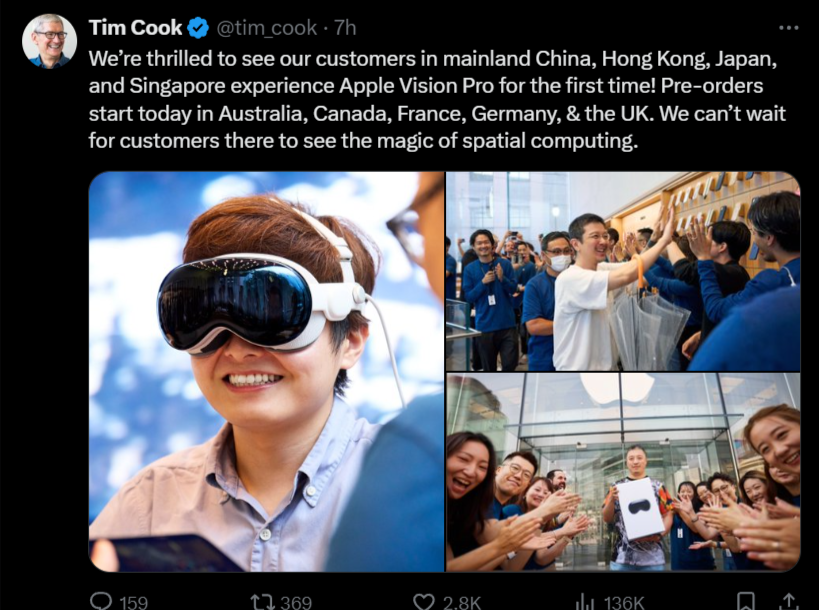Screen dimensions: 819x610
Task: Click the 7h timestamp
Action: (x=345, y=28)
